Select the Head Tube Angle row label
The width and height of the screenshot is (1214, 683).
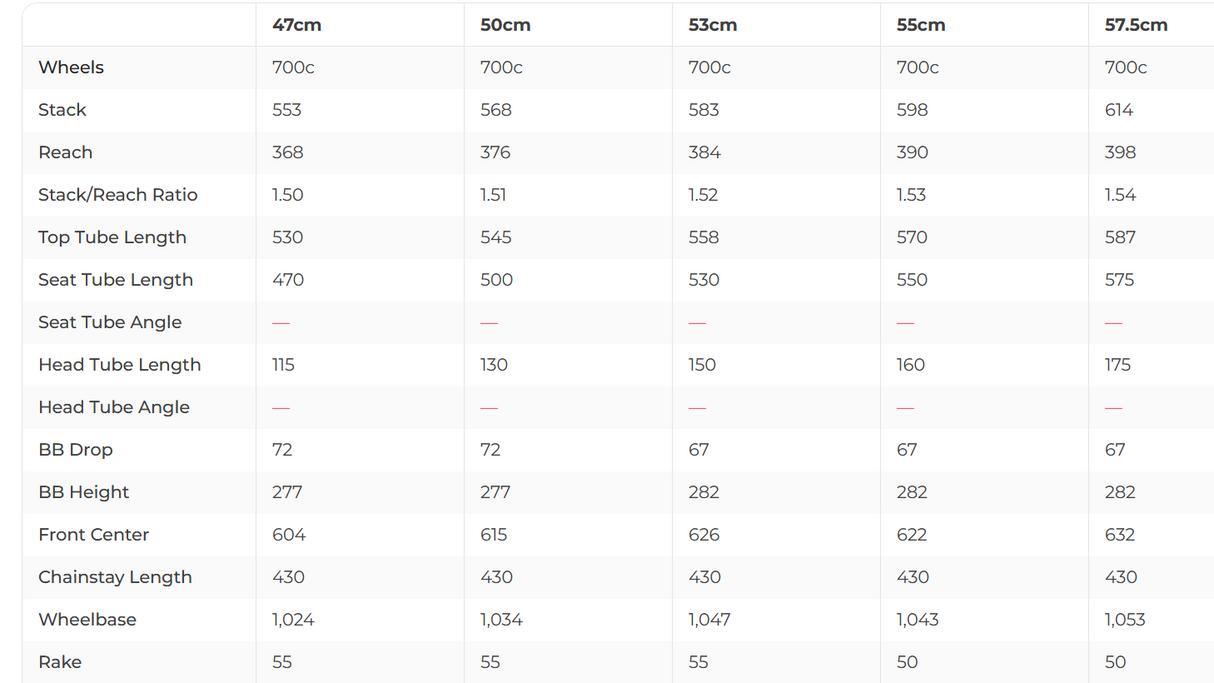(114, 407)
